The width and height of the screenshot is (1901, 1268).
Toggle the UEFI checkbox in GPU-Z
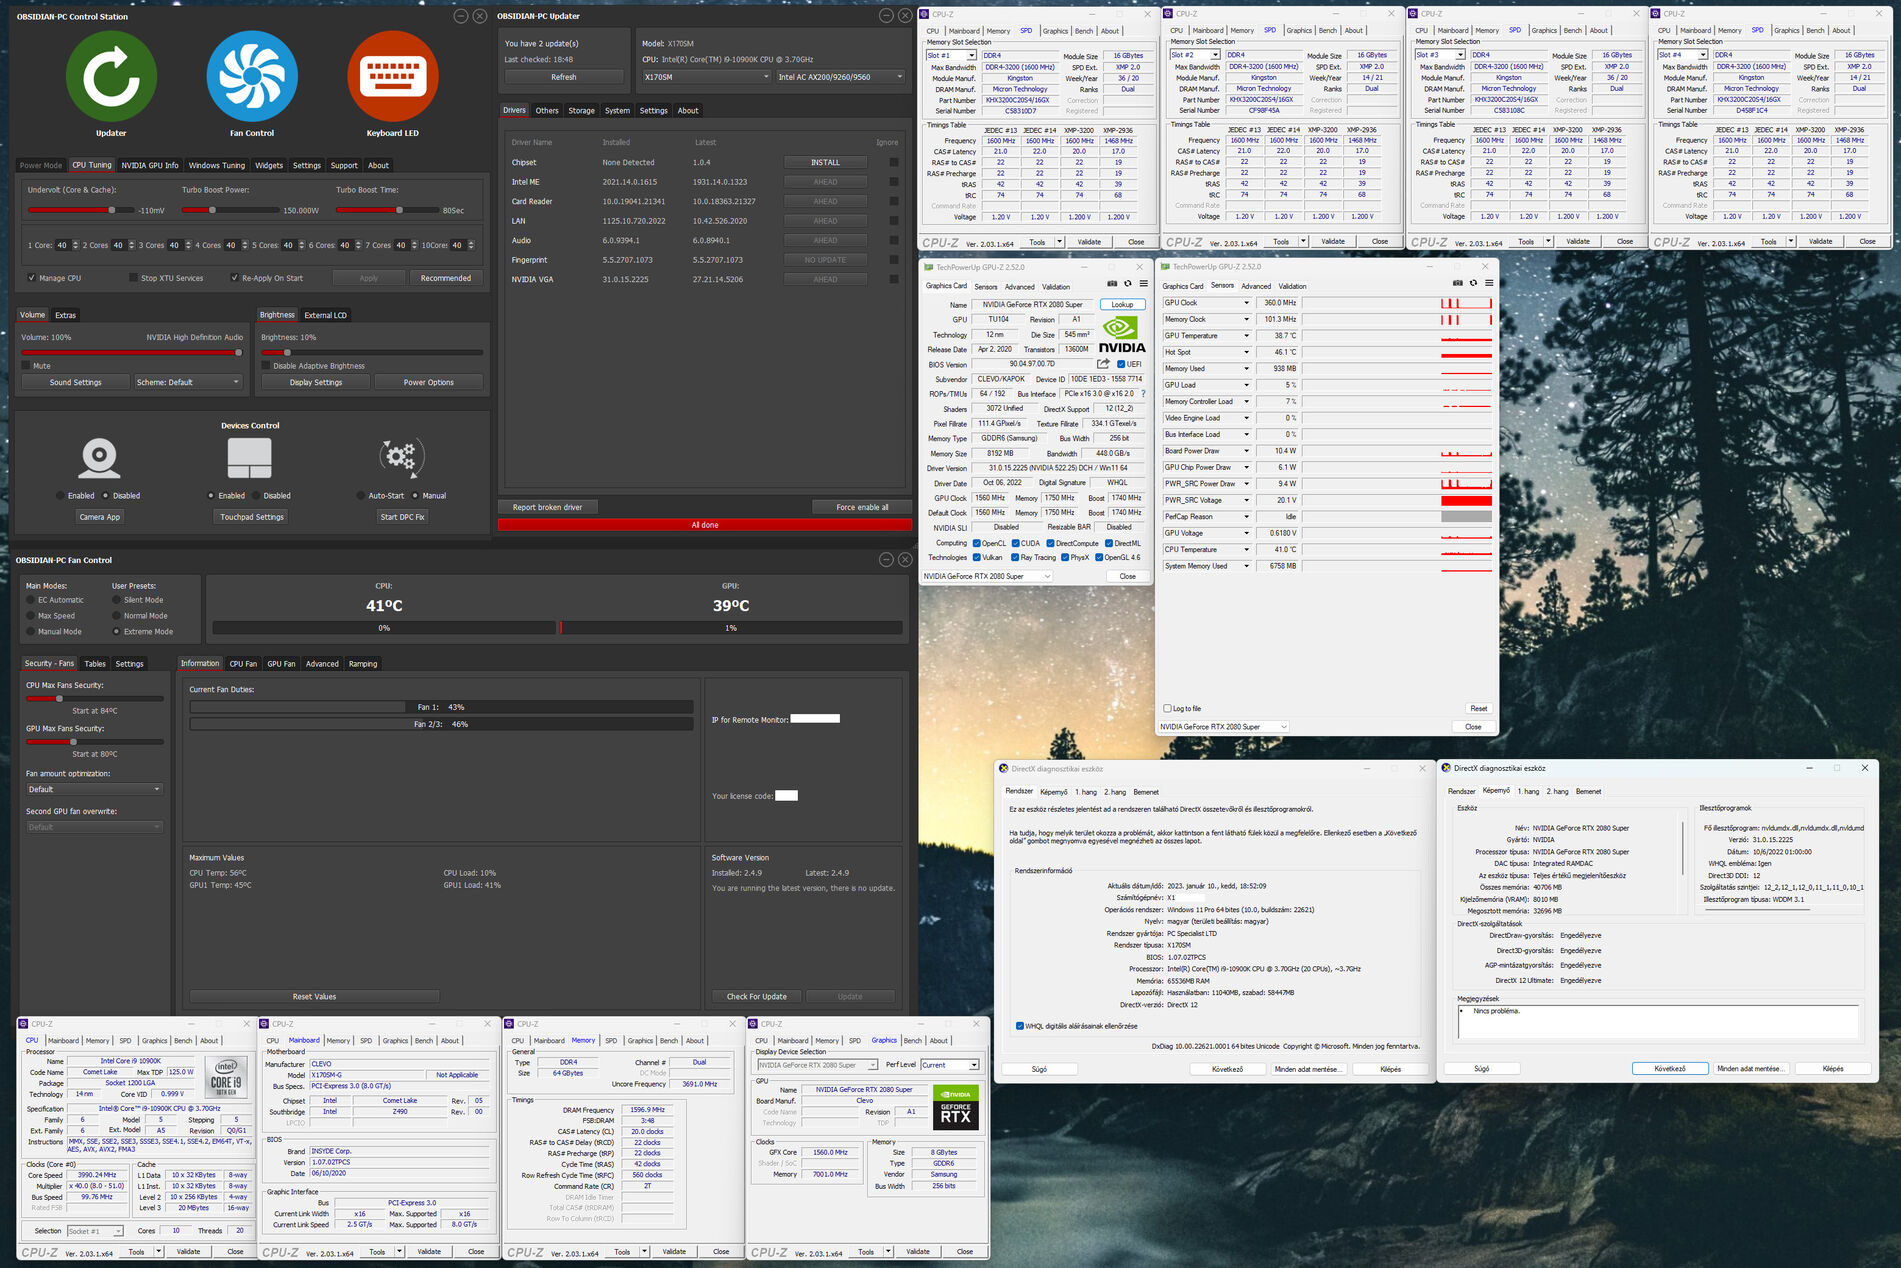(x=1121, y=364)
